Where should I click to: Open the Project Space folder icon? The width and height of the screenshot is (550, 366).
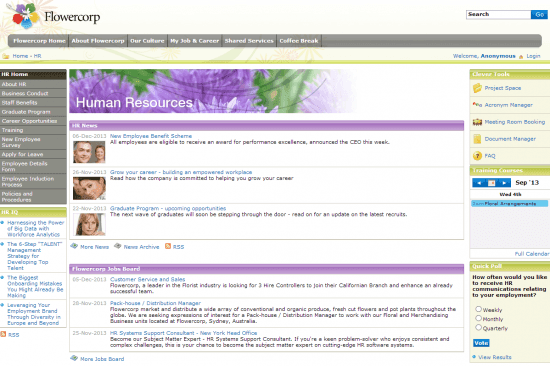coord(477,88)
